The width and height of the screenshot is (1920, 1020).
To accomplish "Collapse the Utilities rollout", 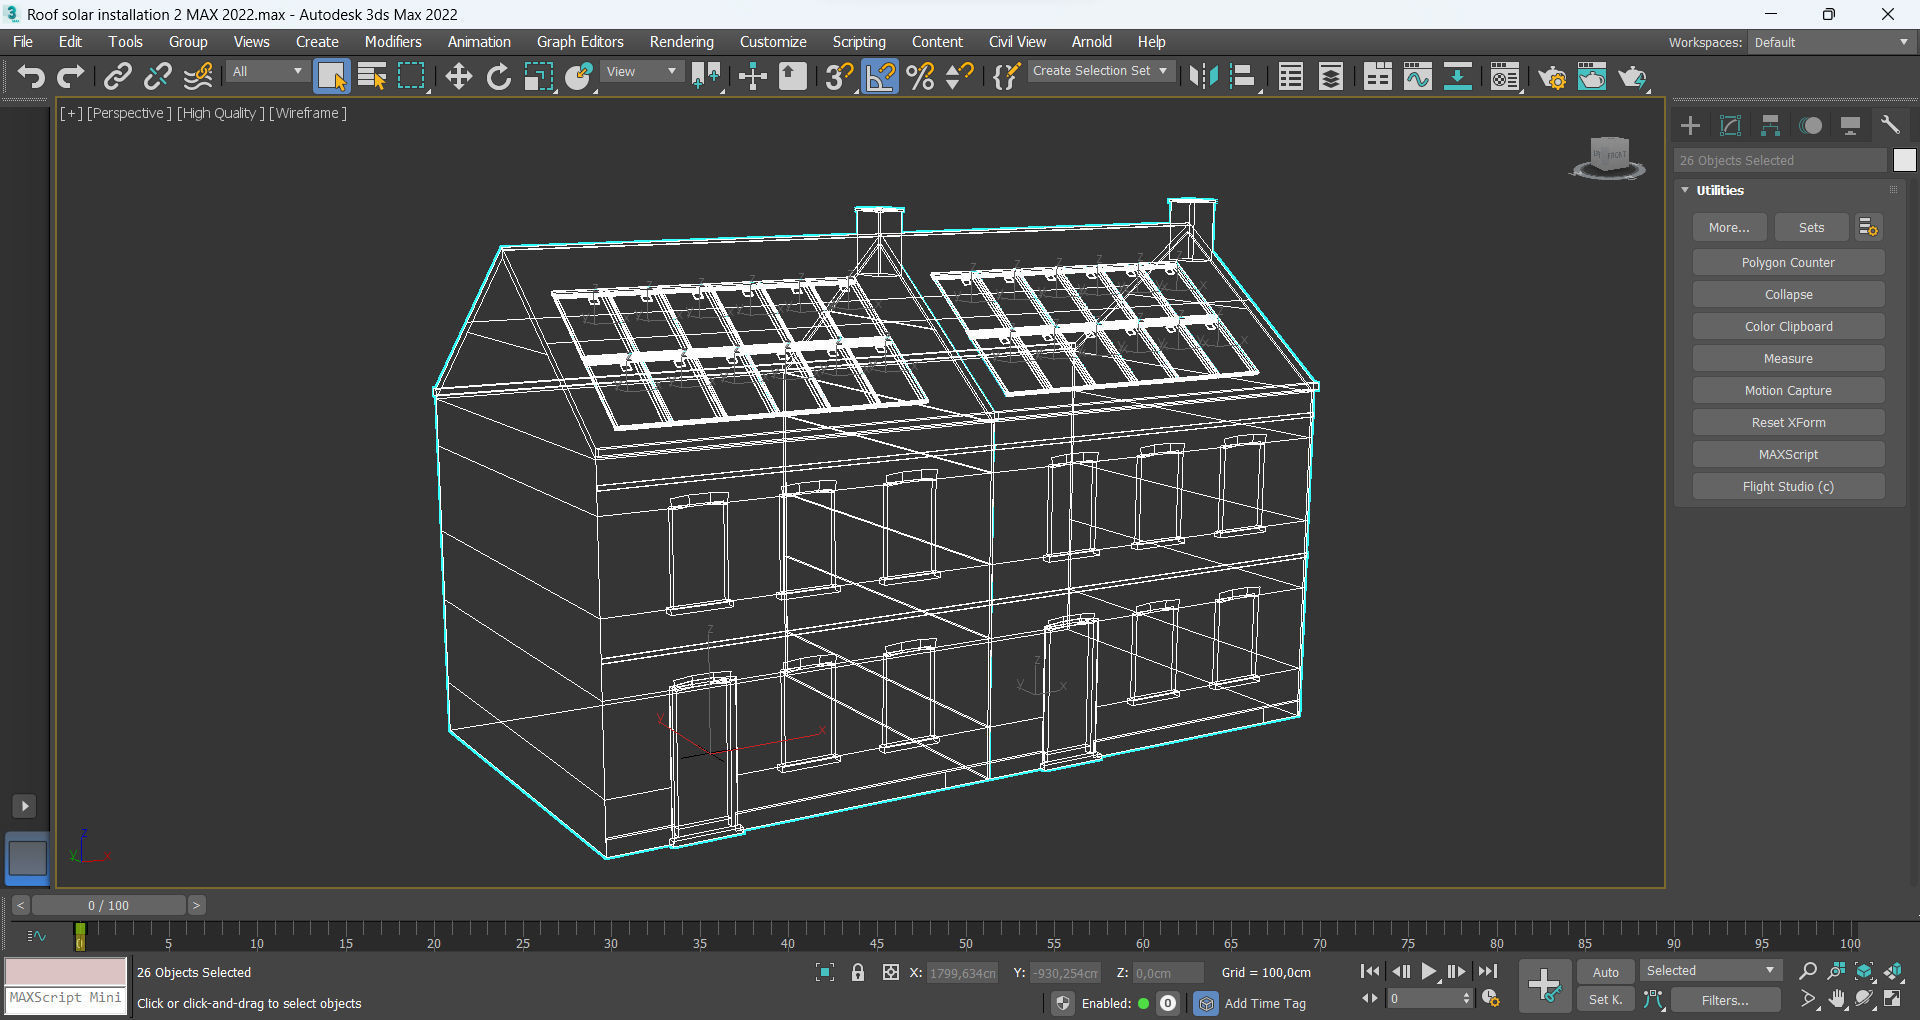I will click(1685, 190).
